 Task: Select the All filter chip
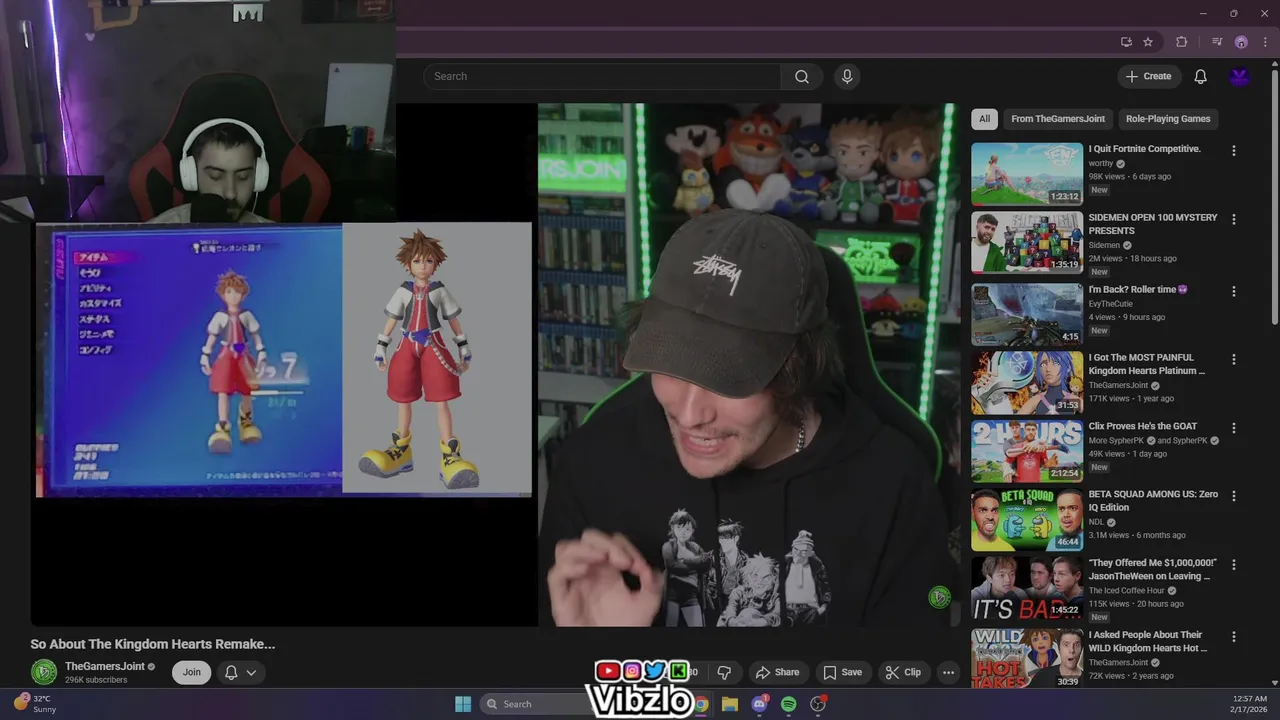pos(984,119)
